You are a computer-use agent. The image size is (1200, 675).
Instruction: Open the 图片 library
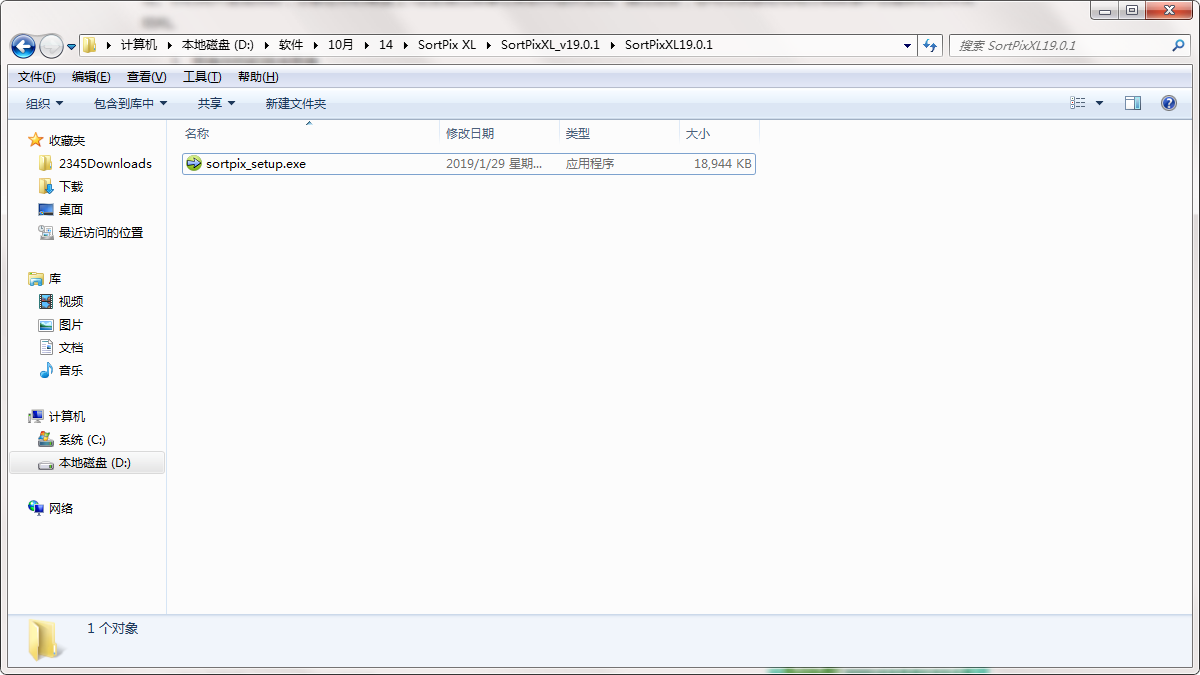[71, 324]
